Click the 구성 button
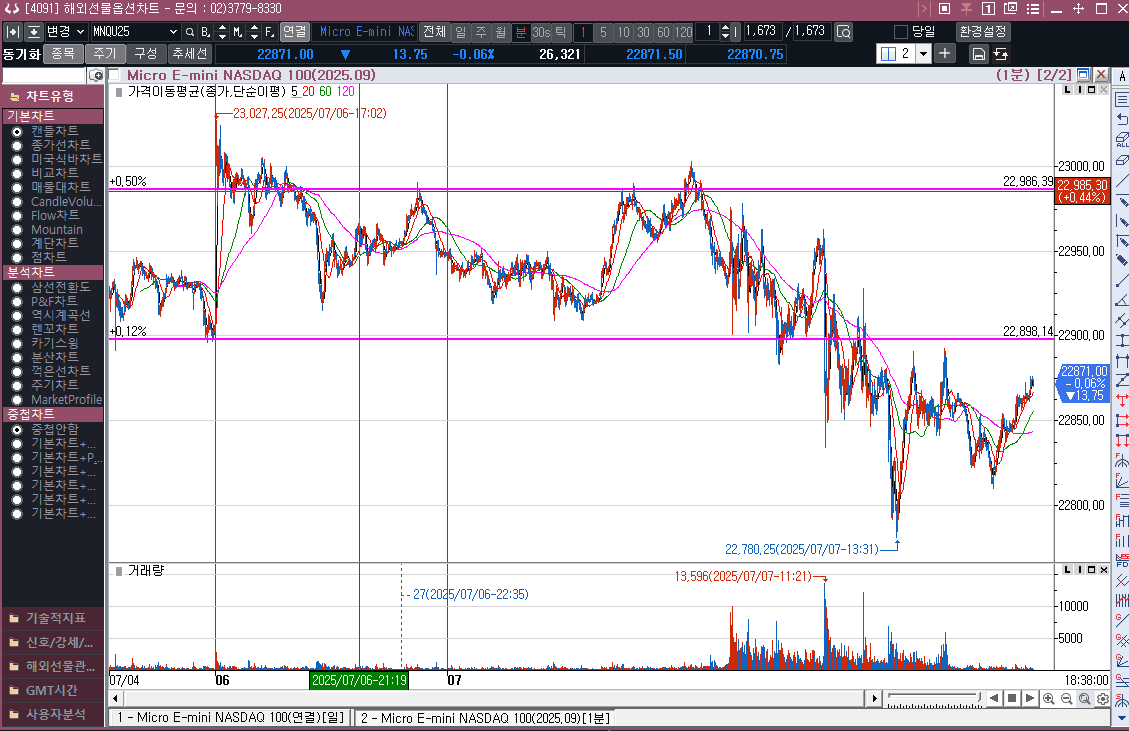 pos(145,53)
